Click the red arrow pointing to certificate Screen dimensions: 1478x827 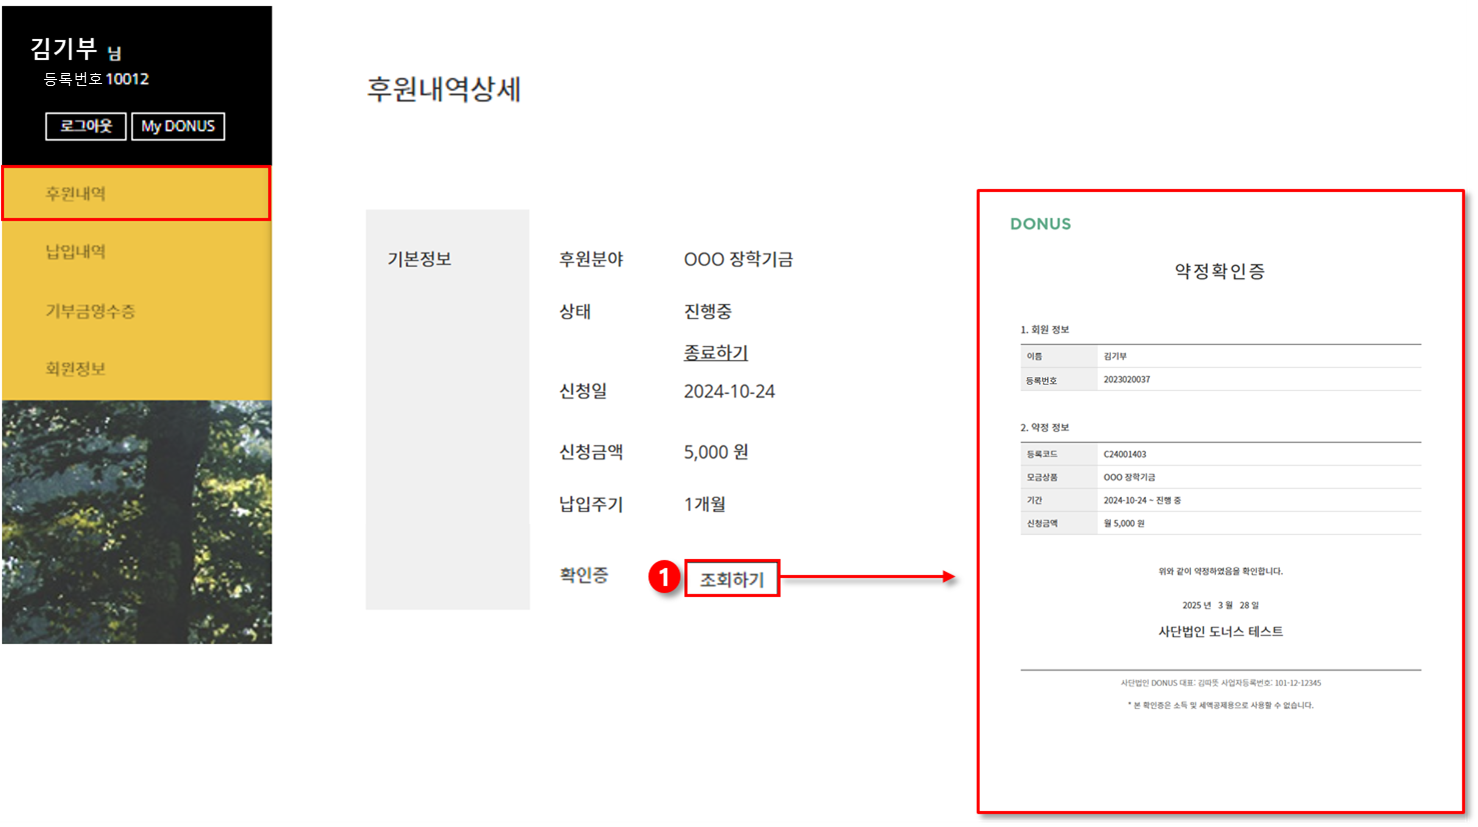pos(867,577)
